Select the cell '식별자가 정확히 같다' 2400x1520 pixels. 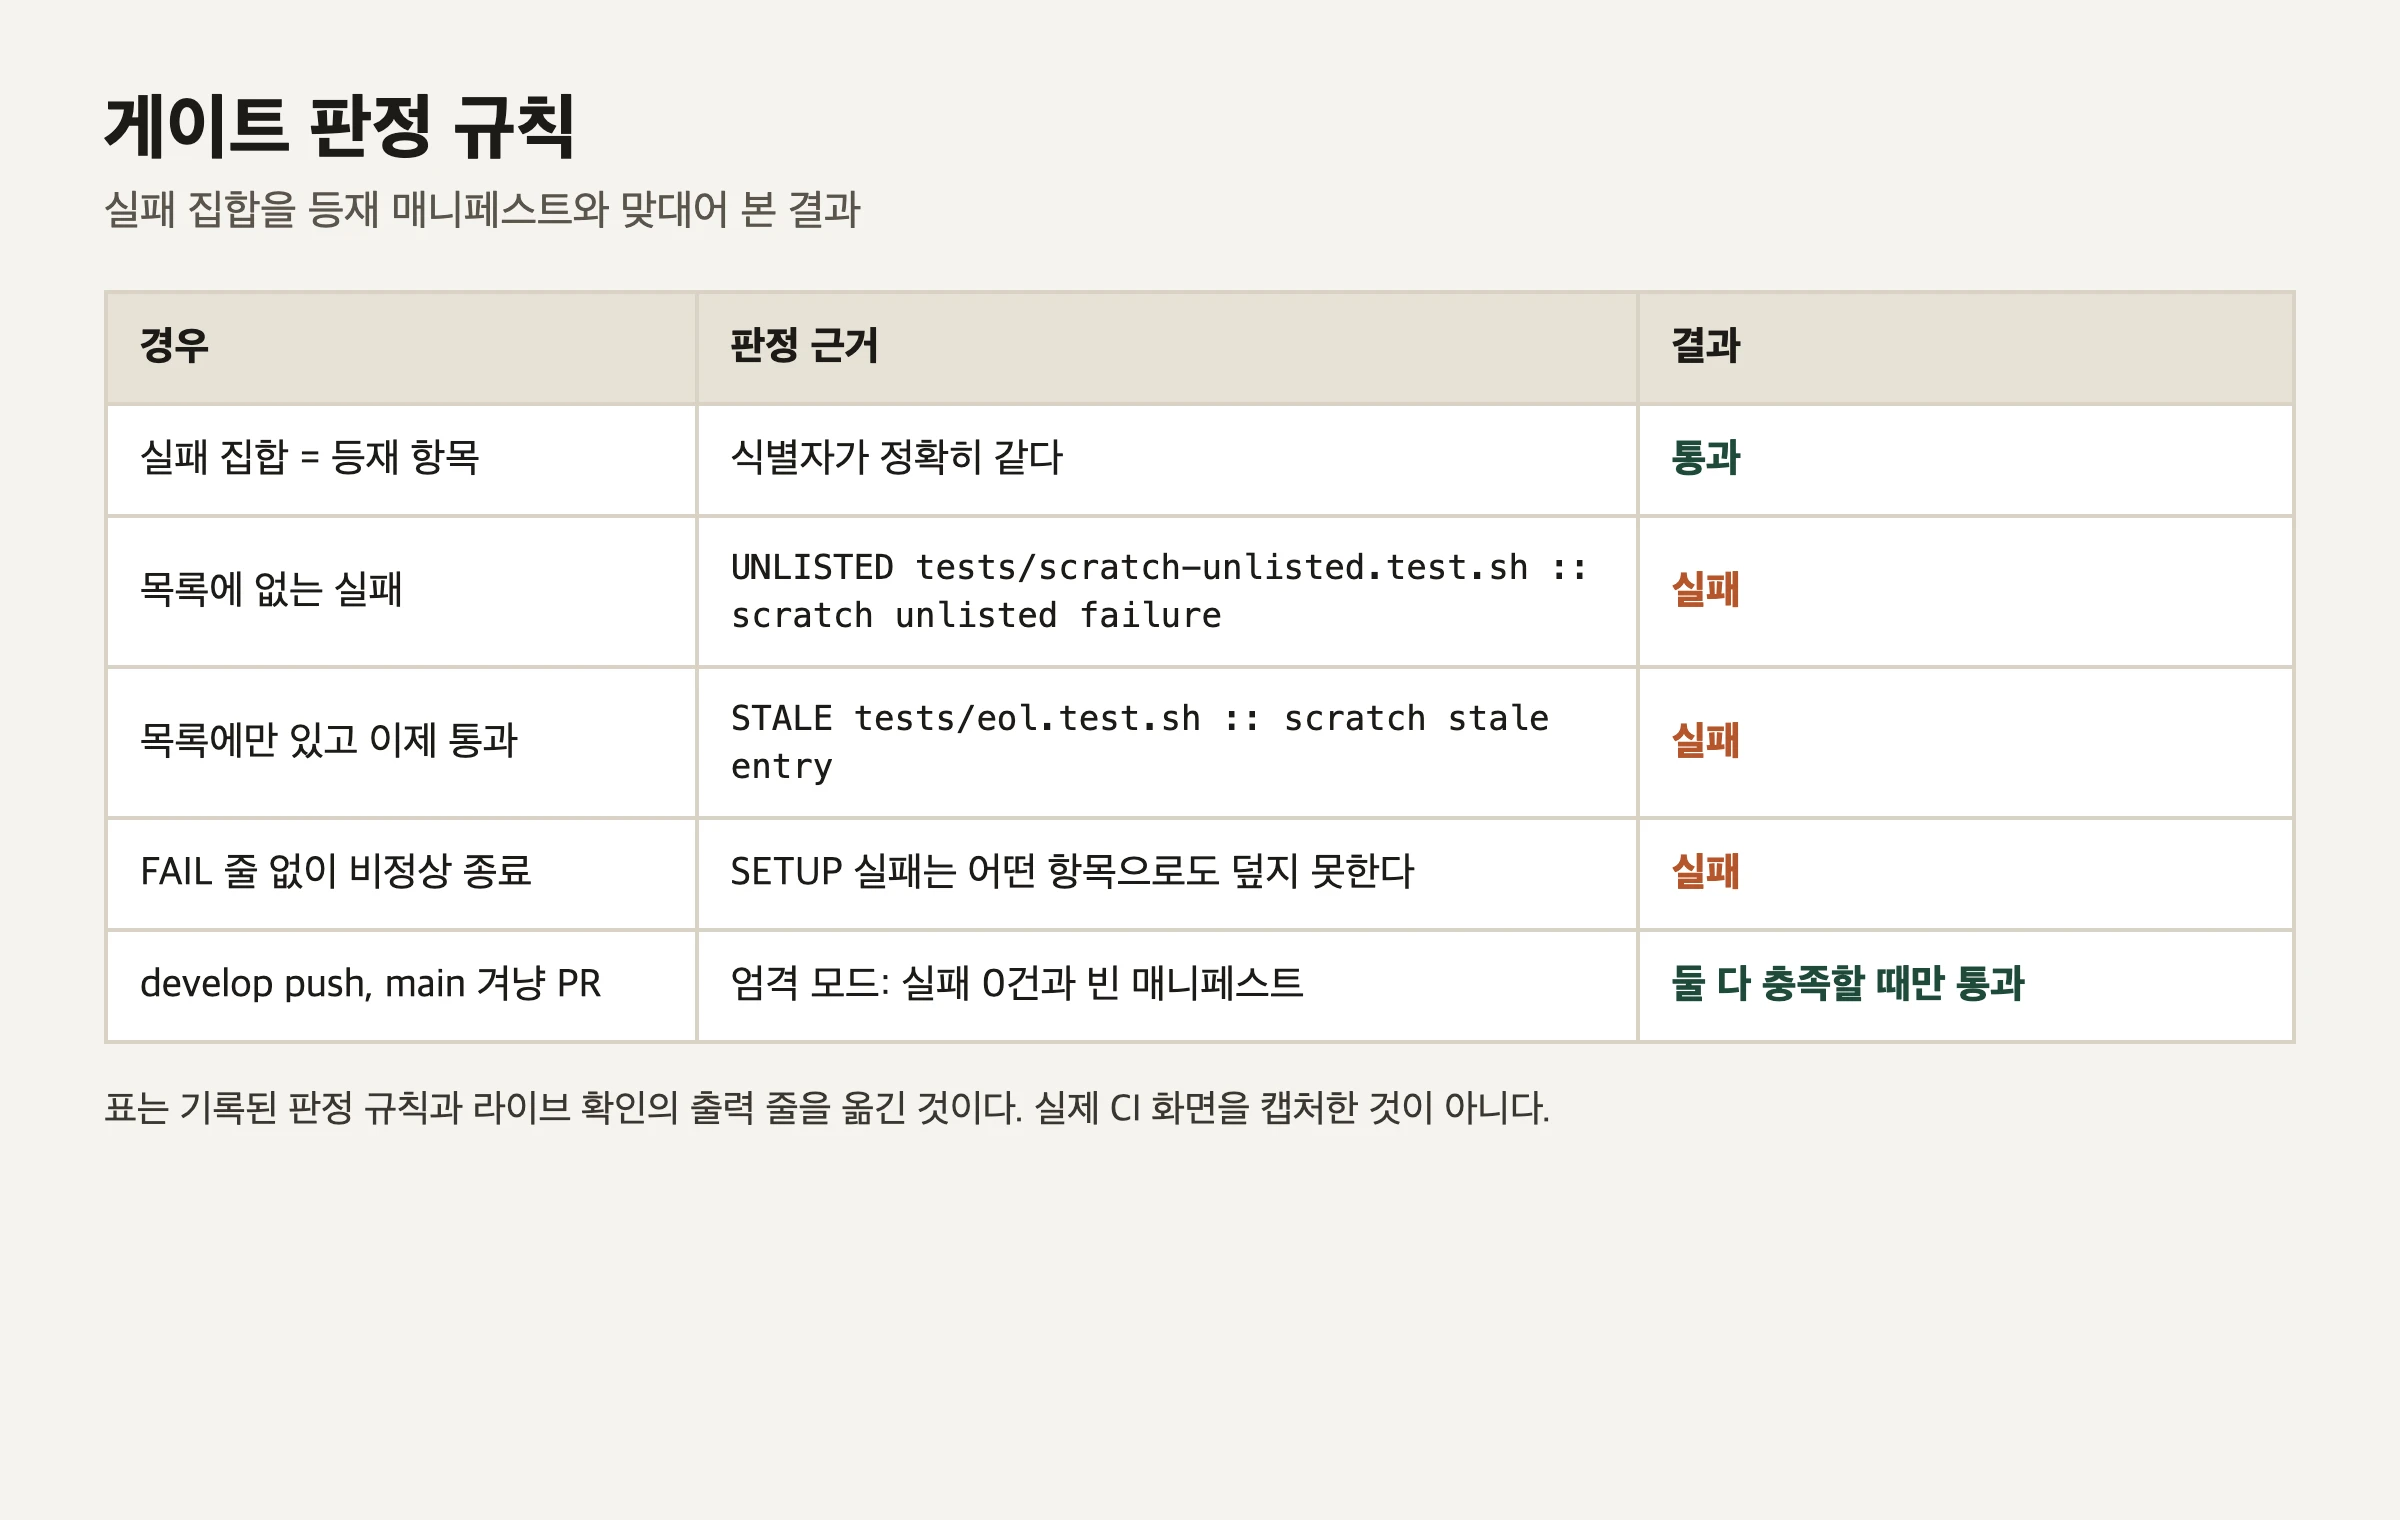[1167, 460]
